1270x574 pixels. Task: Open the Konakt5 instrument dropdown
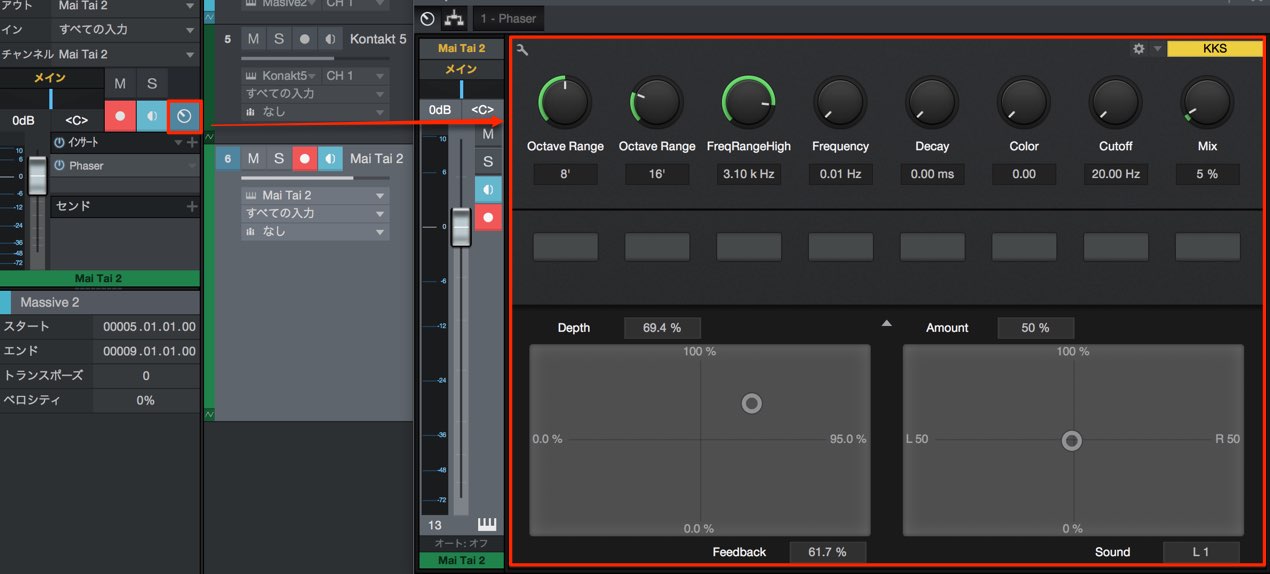click(x=312, y=76)
